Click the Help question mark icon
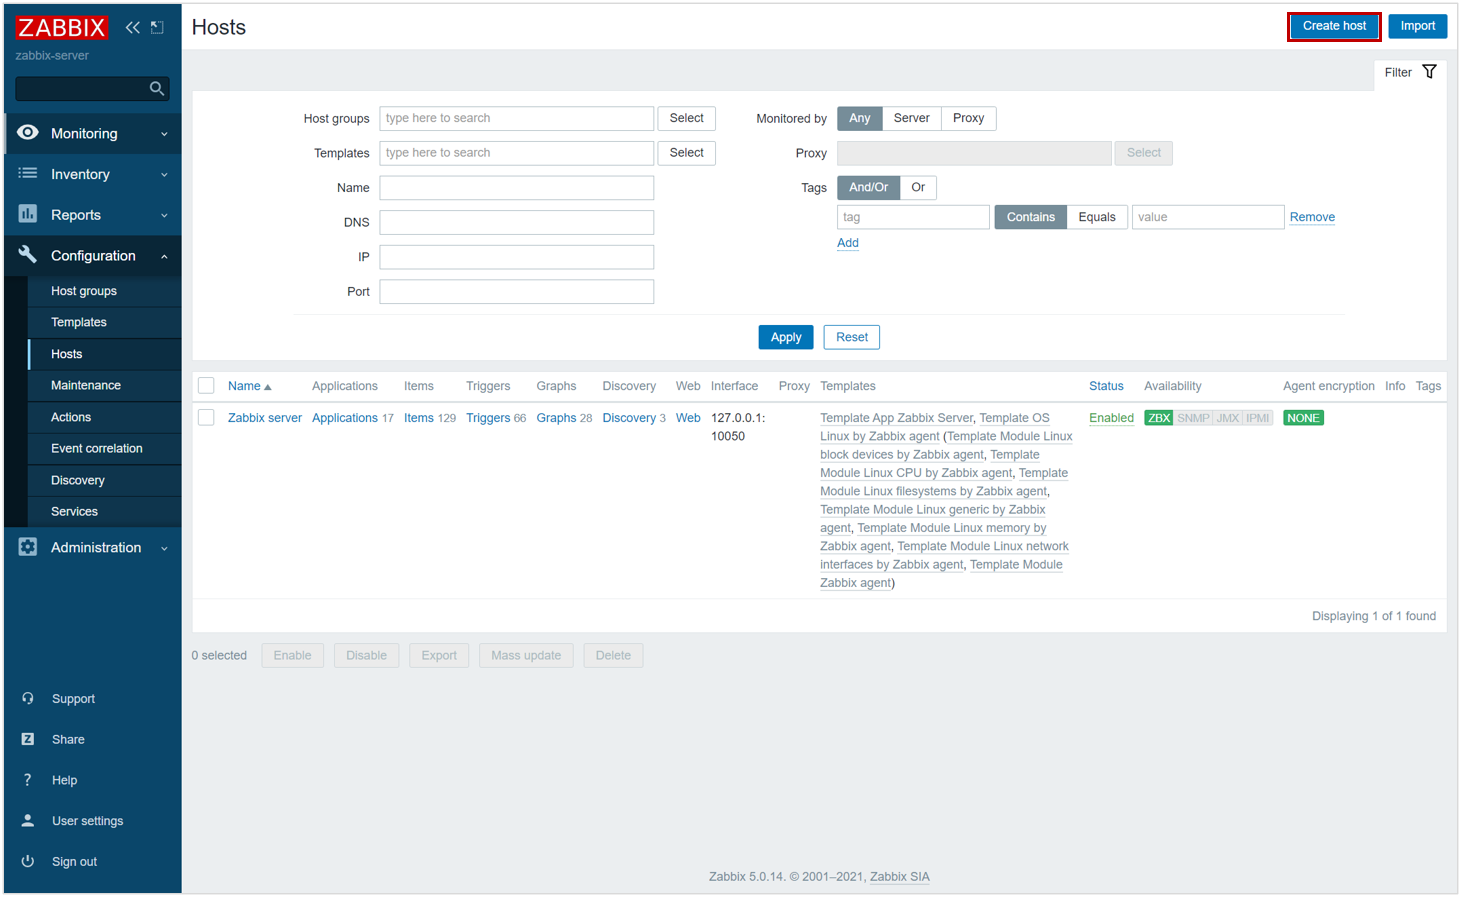The image size is (1460, 897). (28, 780)
